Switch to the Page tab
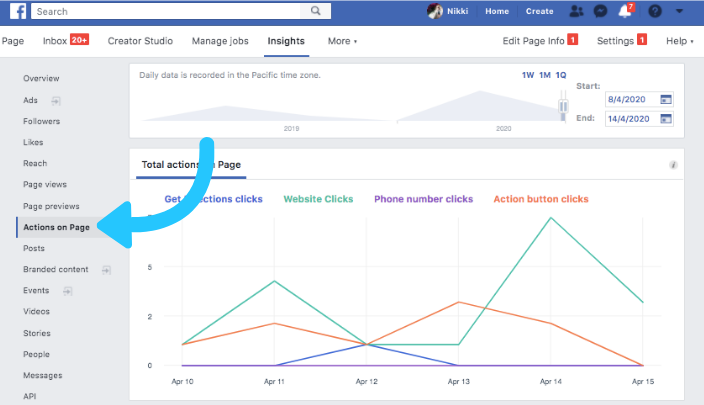 coord(13,41)
